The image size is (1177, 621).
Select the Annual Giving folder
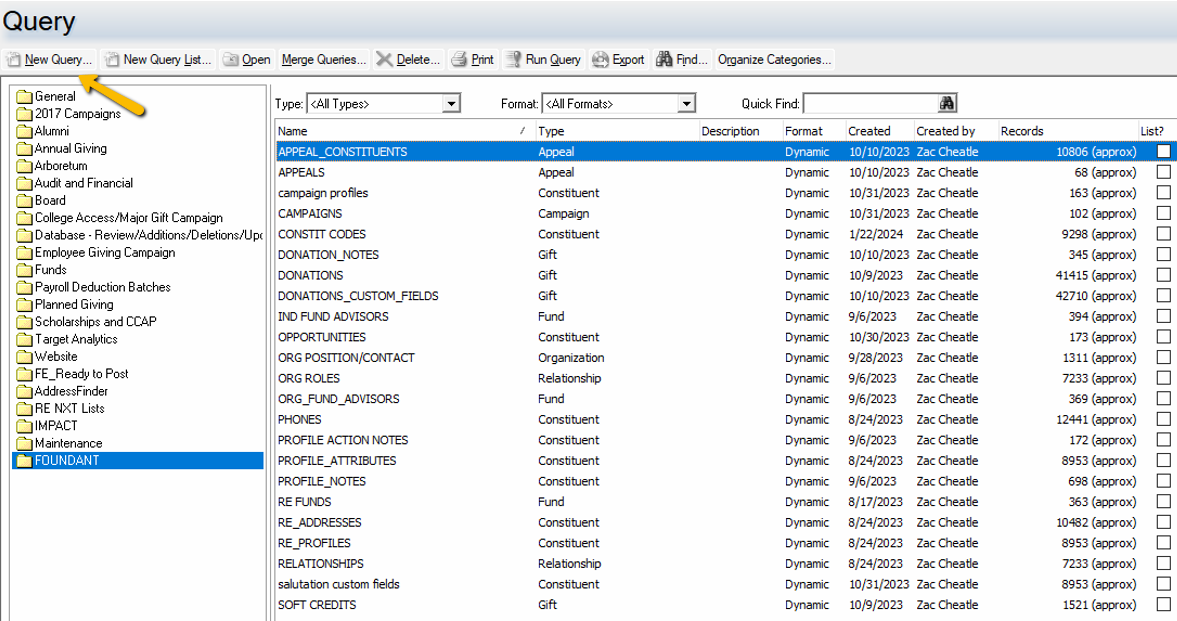coord(70,149)
